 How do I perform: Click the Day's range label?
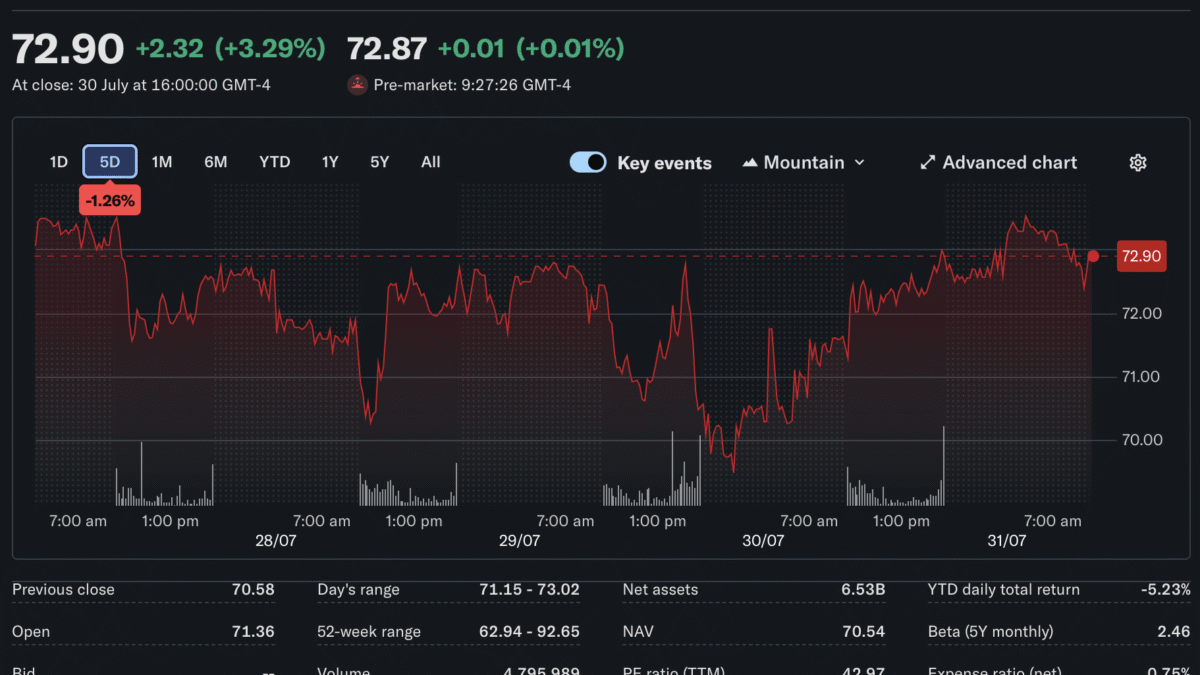pos(358,590)
